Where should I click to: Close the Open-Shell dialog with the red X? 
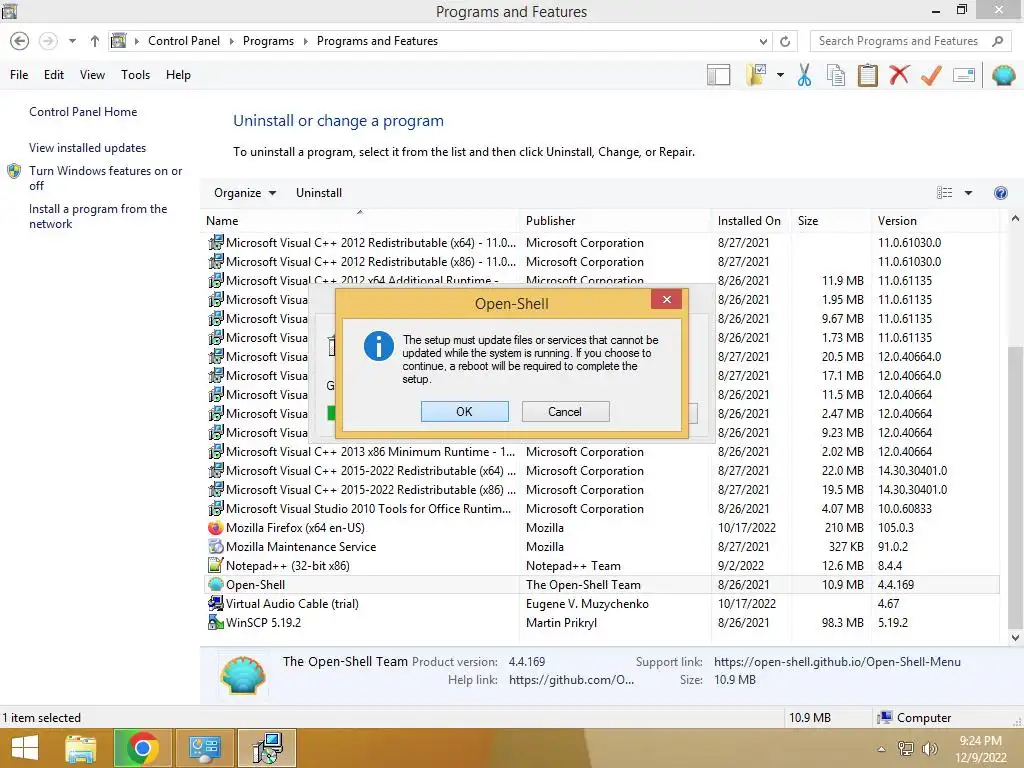[x=666, y=299]
